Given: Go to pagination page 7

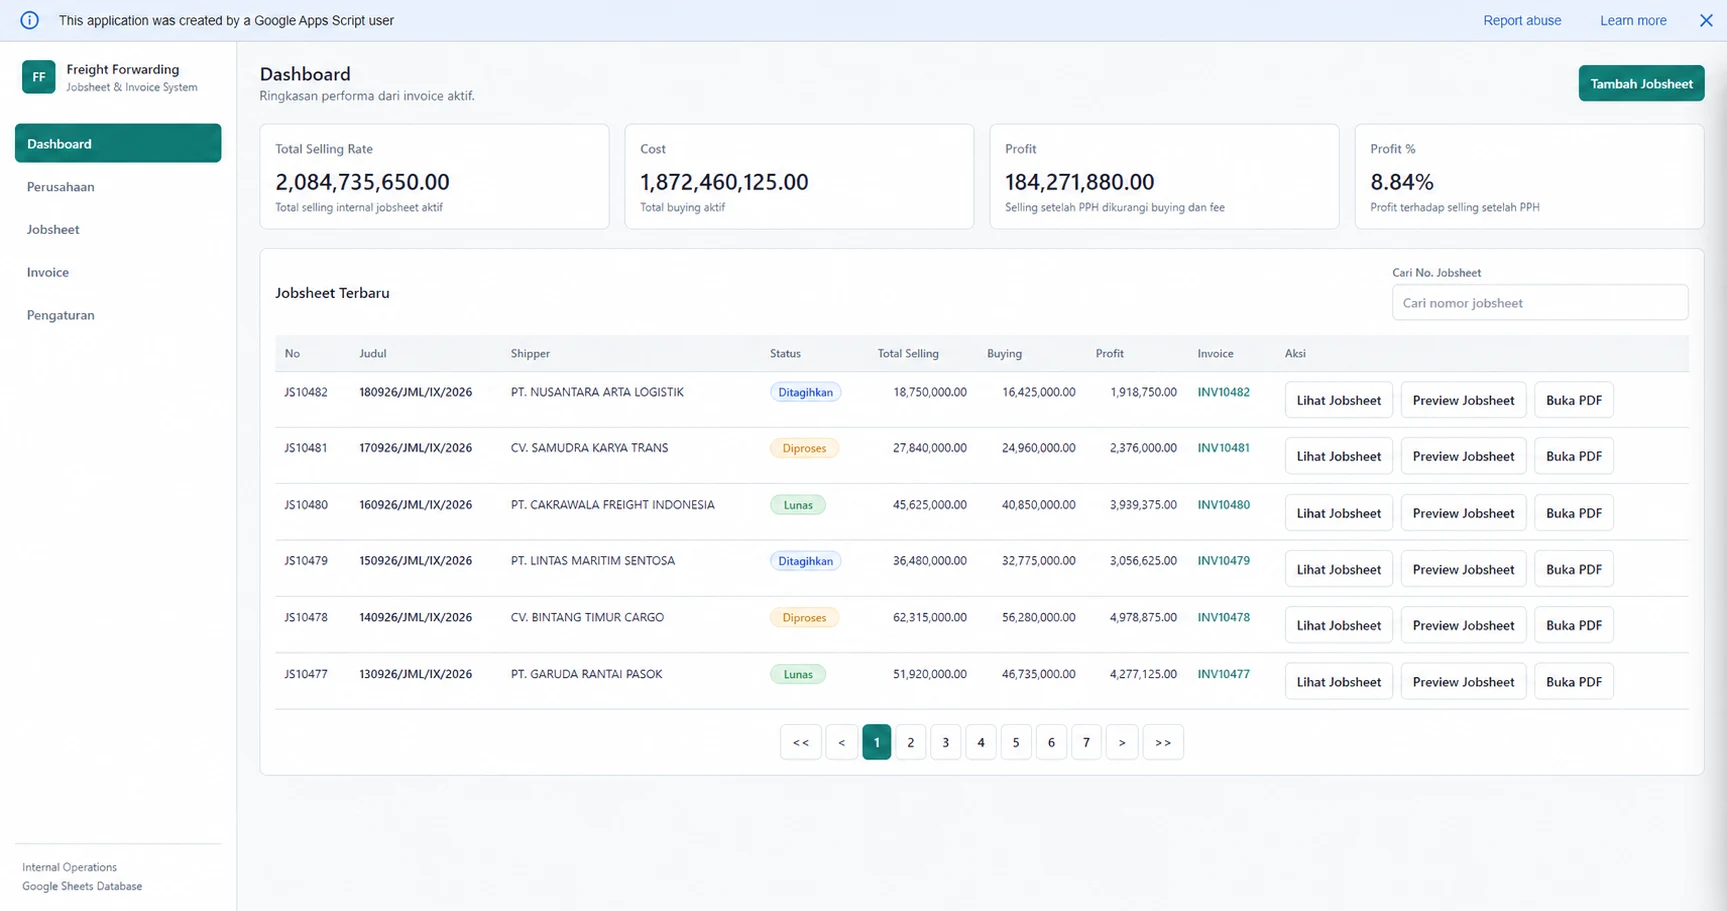Looking at the screenshot, I should tap(1086, 742).
